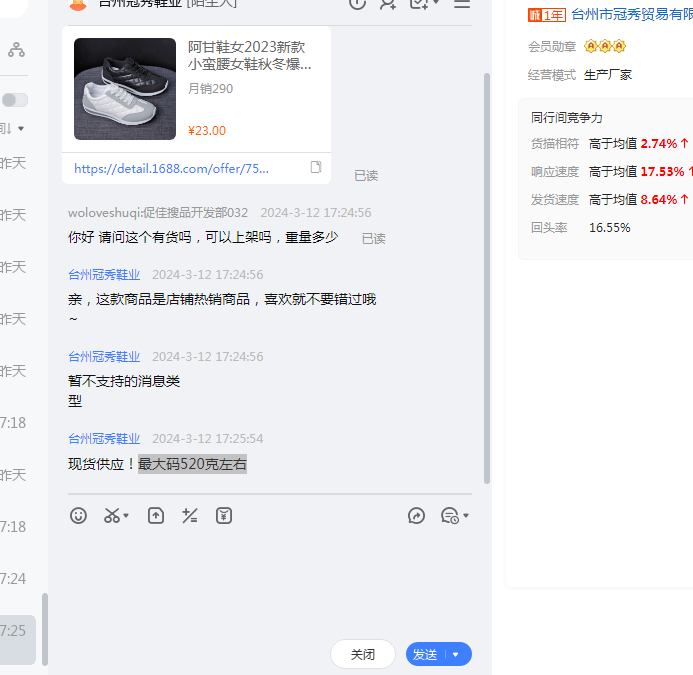Viewport: 693px width, 675px height.
Task: Click the chat message scrollbar
Action: (487, 278)
